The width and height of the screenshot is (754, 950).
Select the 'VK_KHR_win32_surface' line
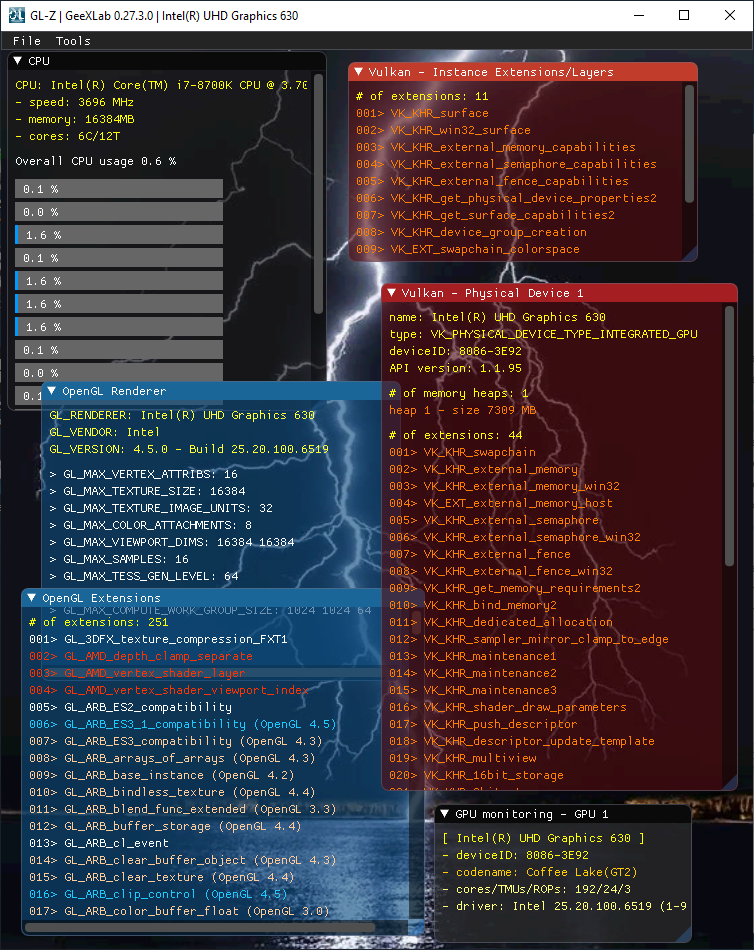point(444,130)
